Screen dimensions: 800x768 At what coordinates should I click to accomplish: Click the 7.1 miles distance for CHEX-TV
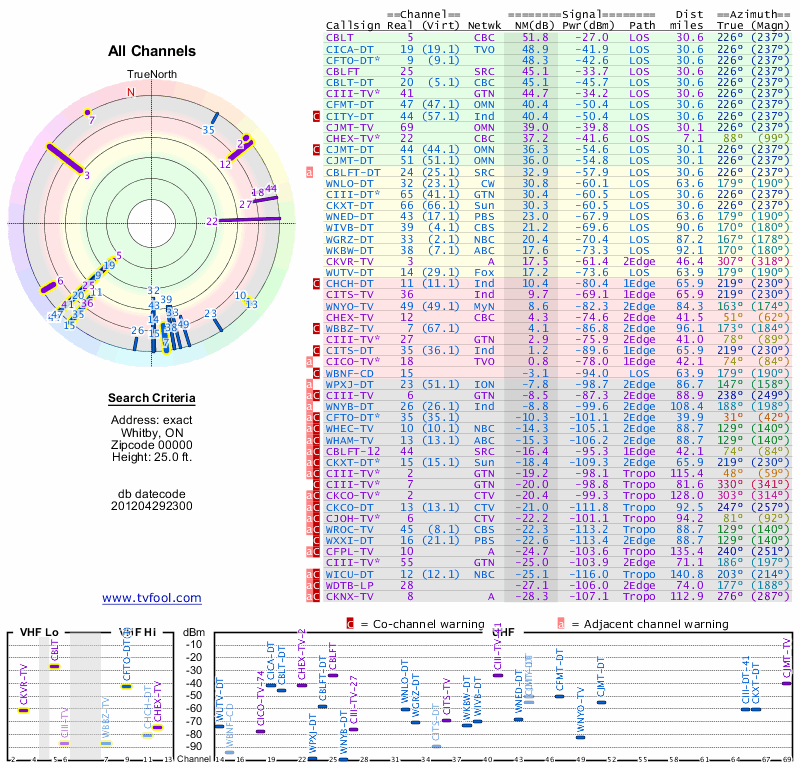pyautogui.click(x=693, y=138)
